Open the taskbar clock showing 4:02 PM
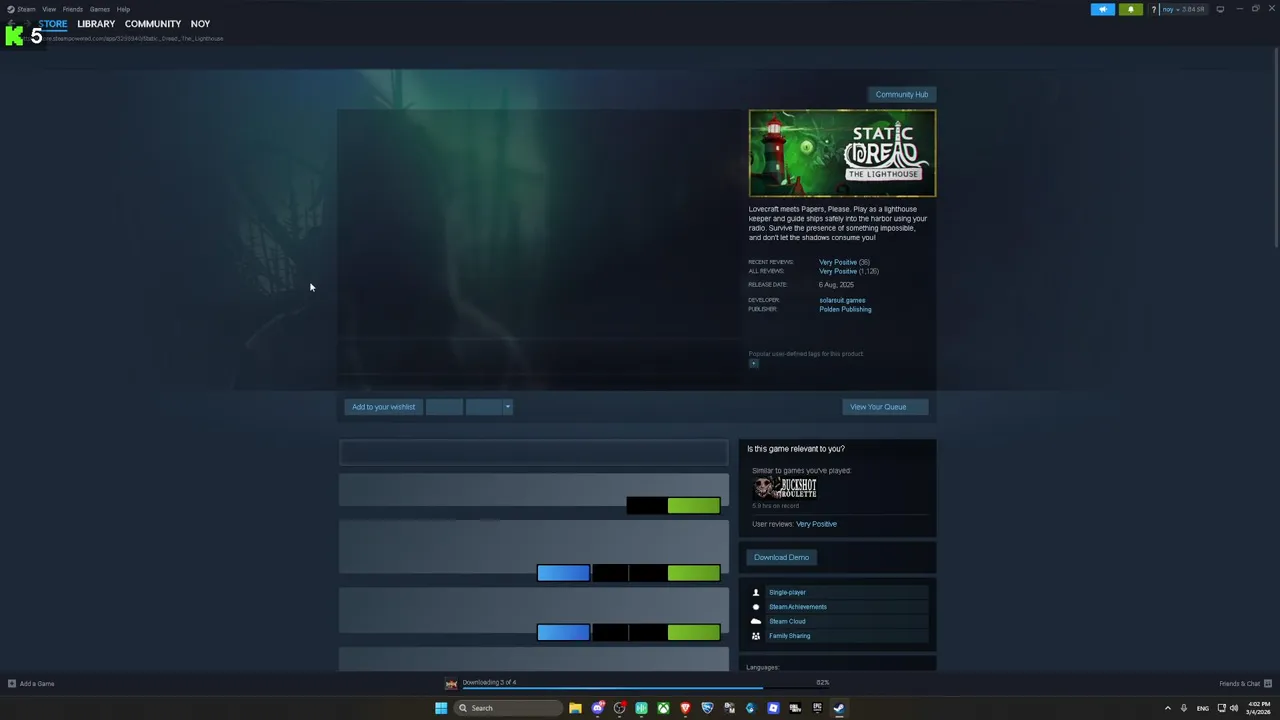Image resolution: width=1280 pixels, height=720 pixels. pos(1258,708)
